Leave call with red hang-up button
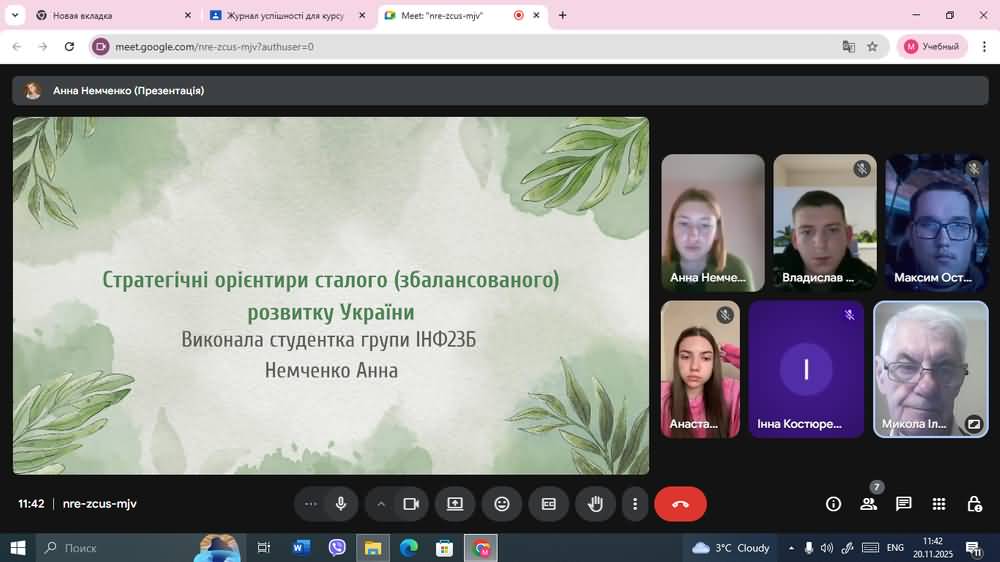Image resolution: width=1000 pixels, height=562 pixels. point(680,504)
